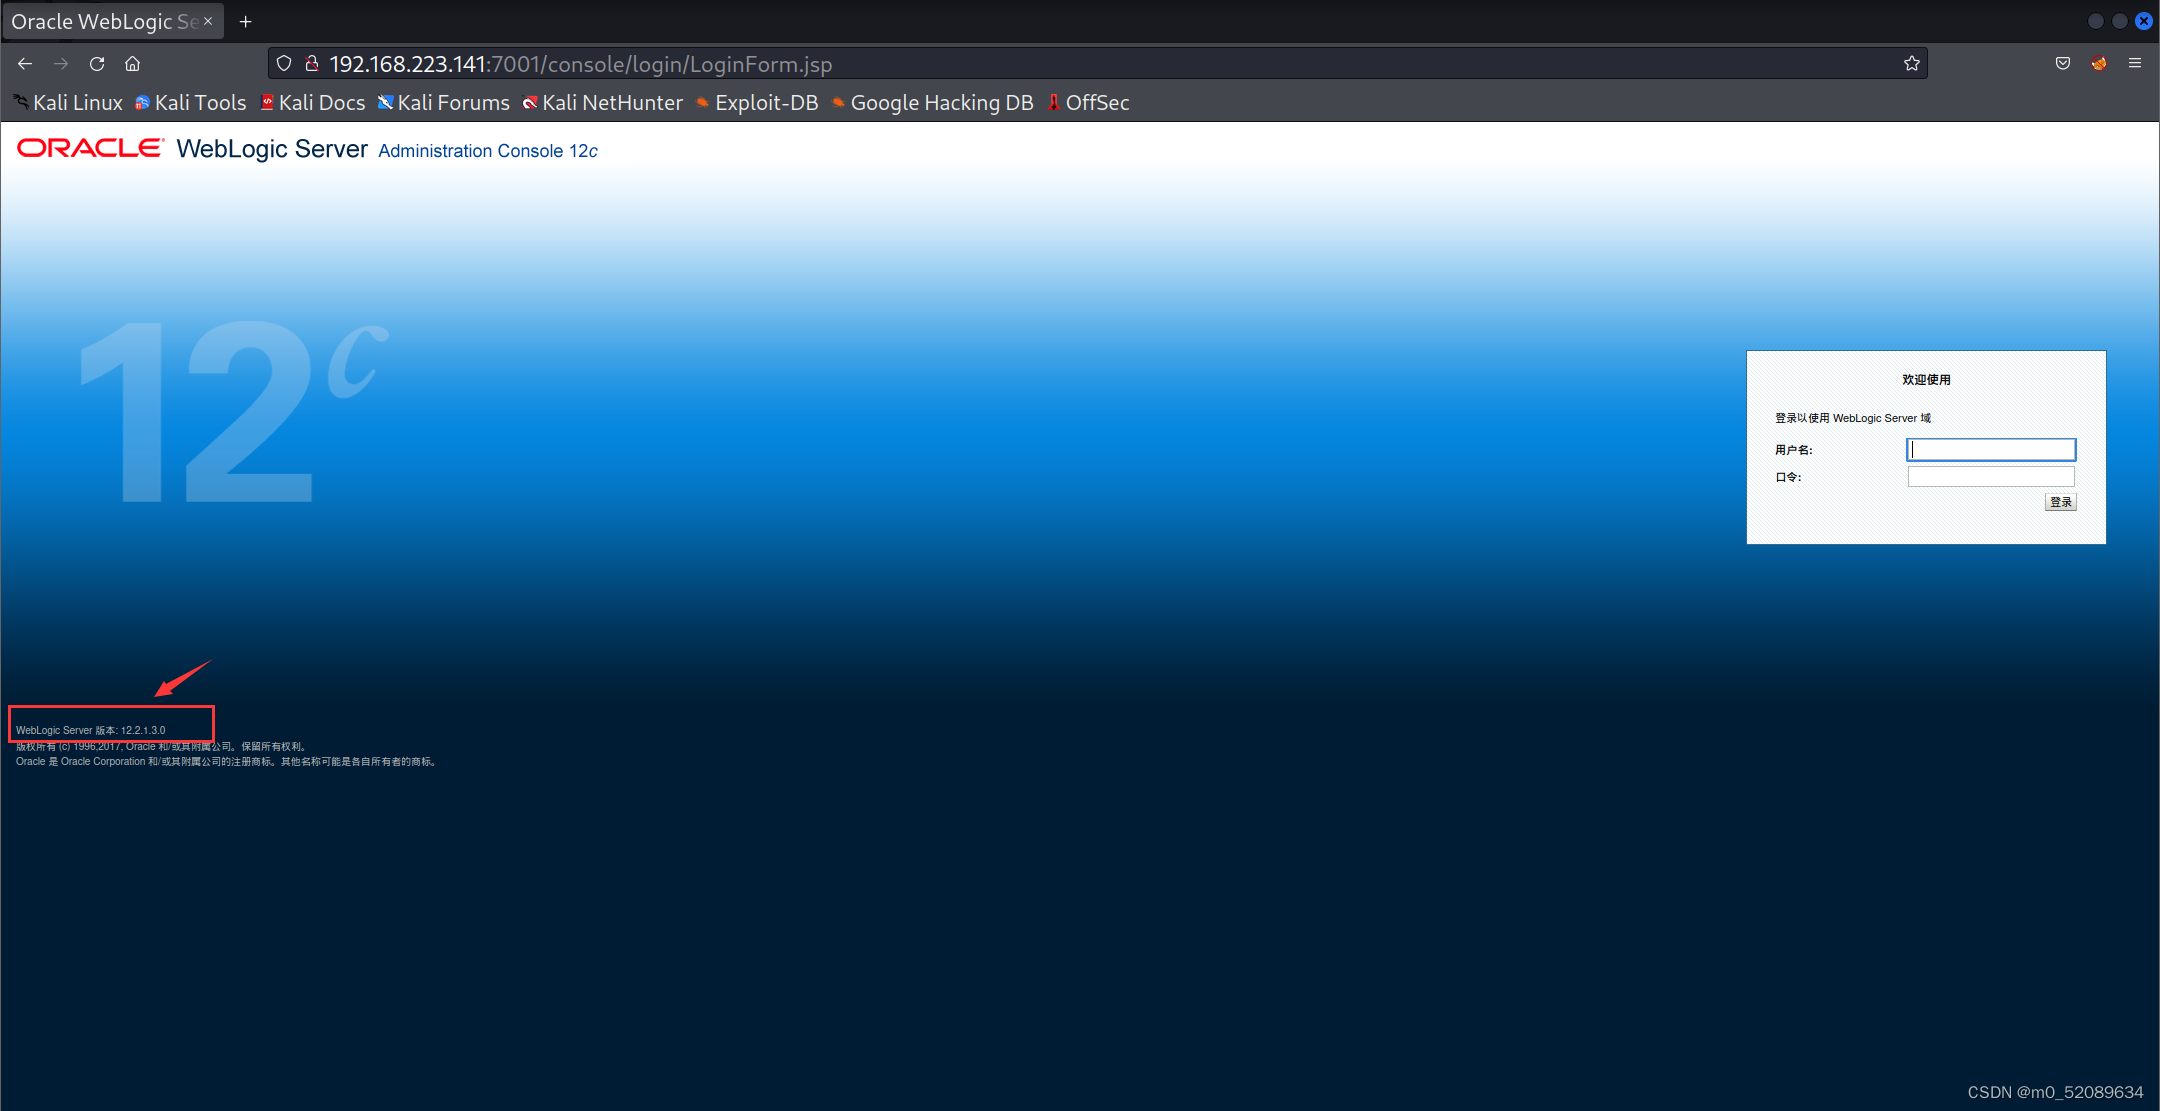
Task: Reload the current page
Action: [x=97, y=64]
